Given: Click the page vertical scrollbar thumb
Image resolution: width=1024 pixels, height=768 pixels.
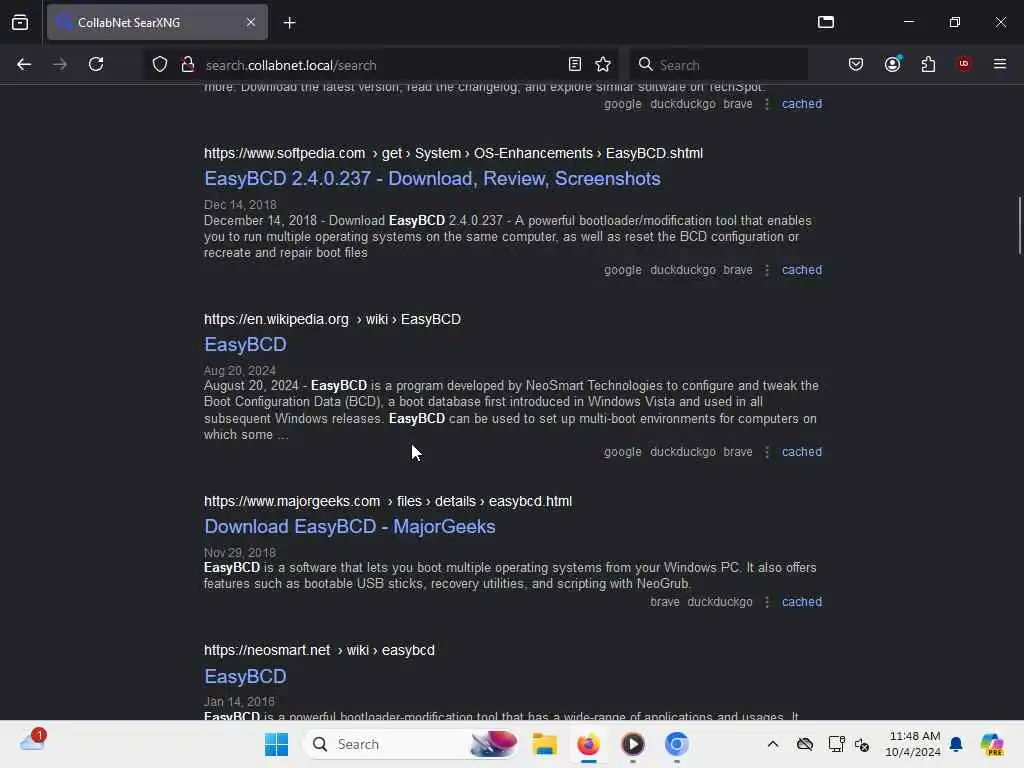Looking at the screenshot, I should click(1019, 225).
